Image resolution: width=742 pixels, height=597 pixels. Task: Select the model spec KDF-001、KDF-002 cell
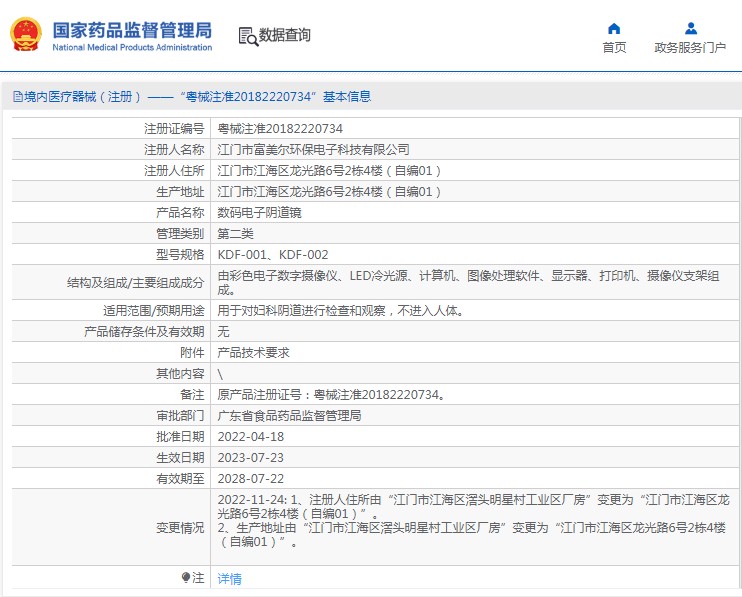pyautogui.click(x=273, y=255)
